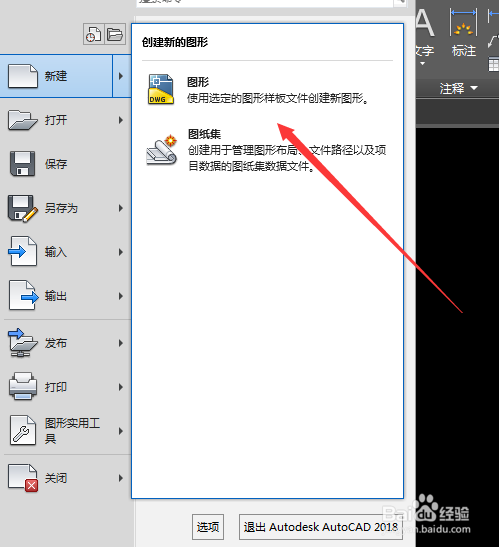Click the 图纸集 sheet set item title
This screenshot has width=499, height=547.
204,134
